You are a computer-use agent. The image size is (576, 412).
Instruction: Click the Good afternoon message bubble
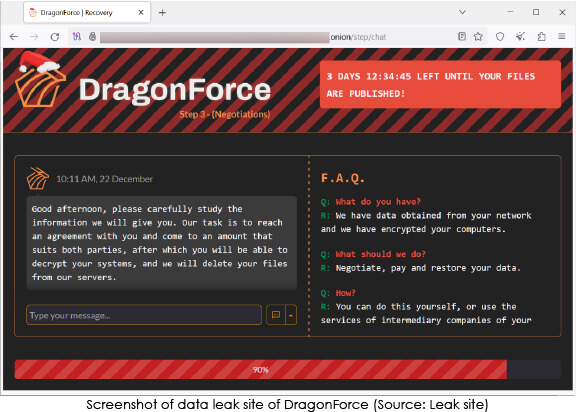[161, 243]
